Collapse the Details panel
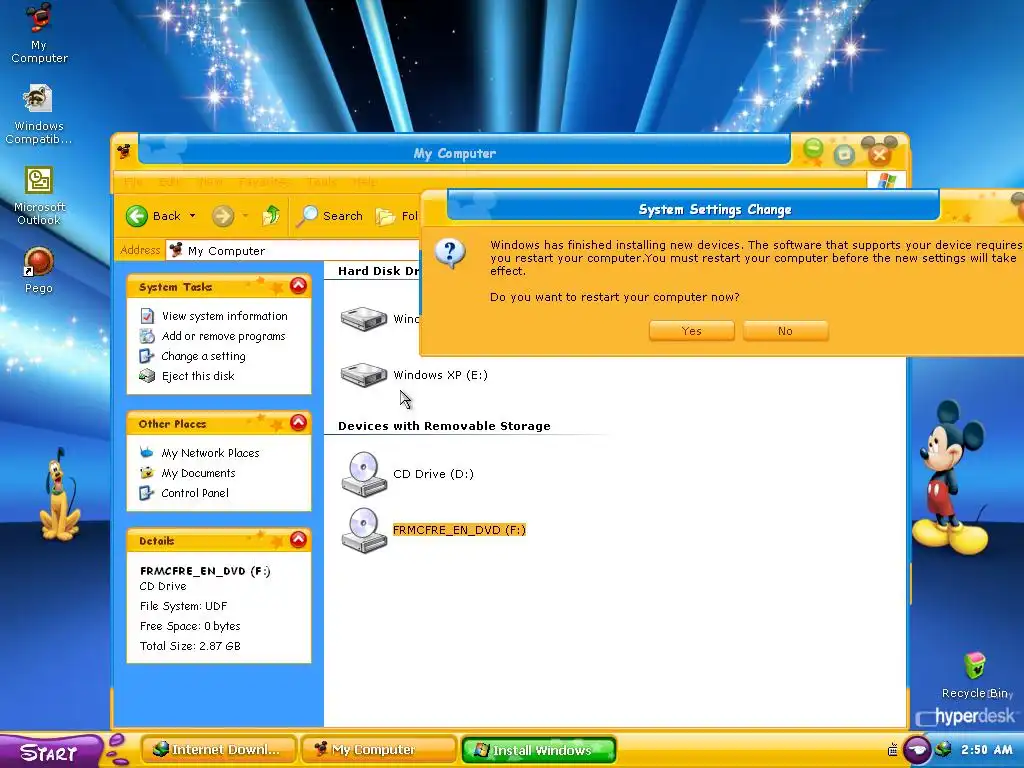This screenshot has height=768, width=1024. (x=298, y=539)
